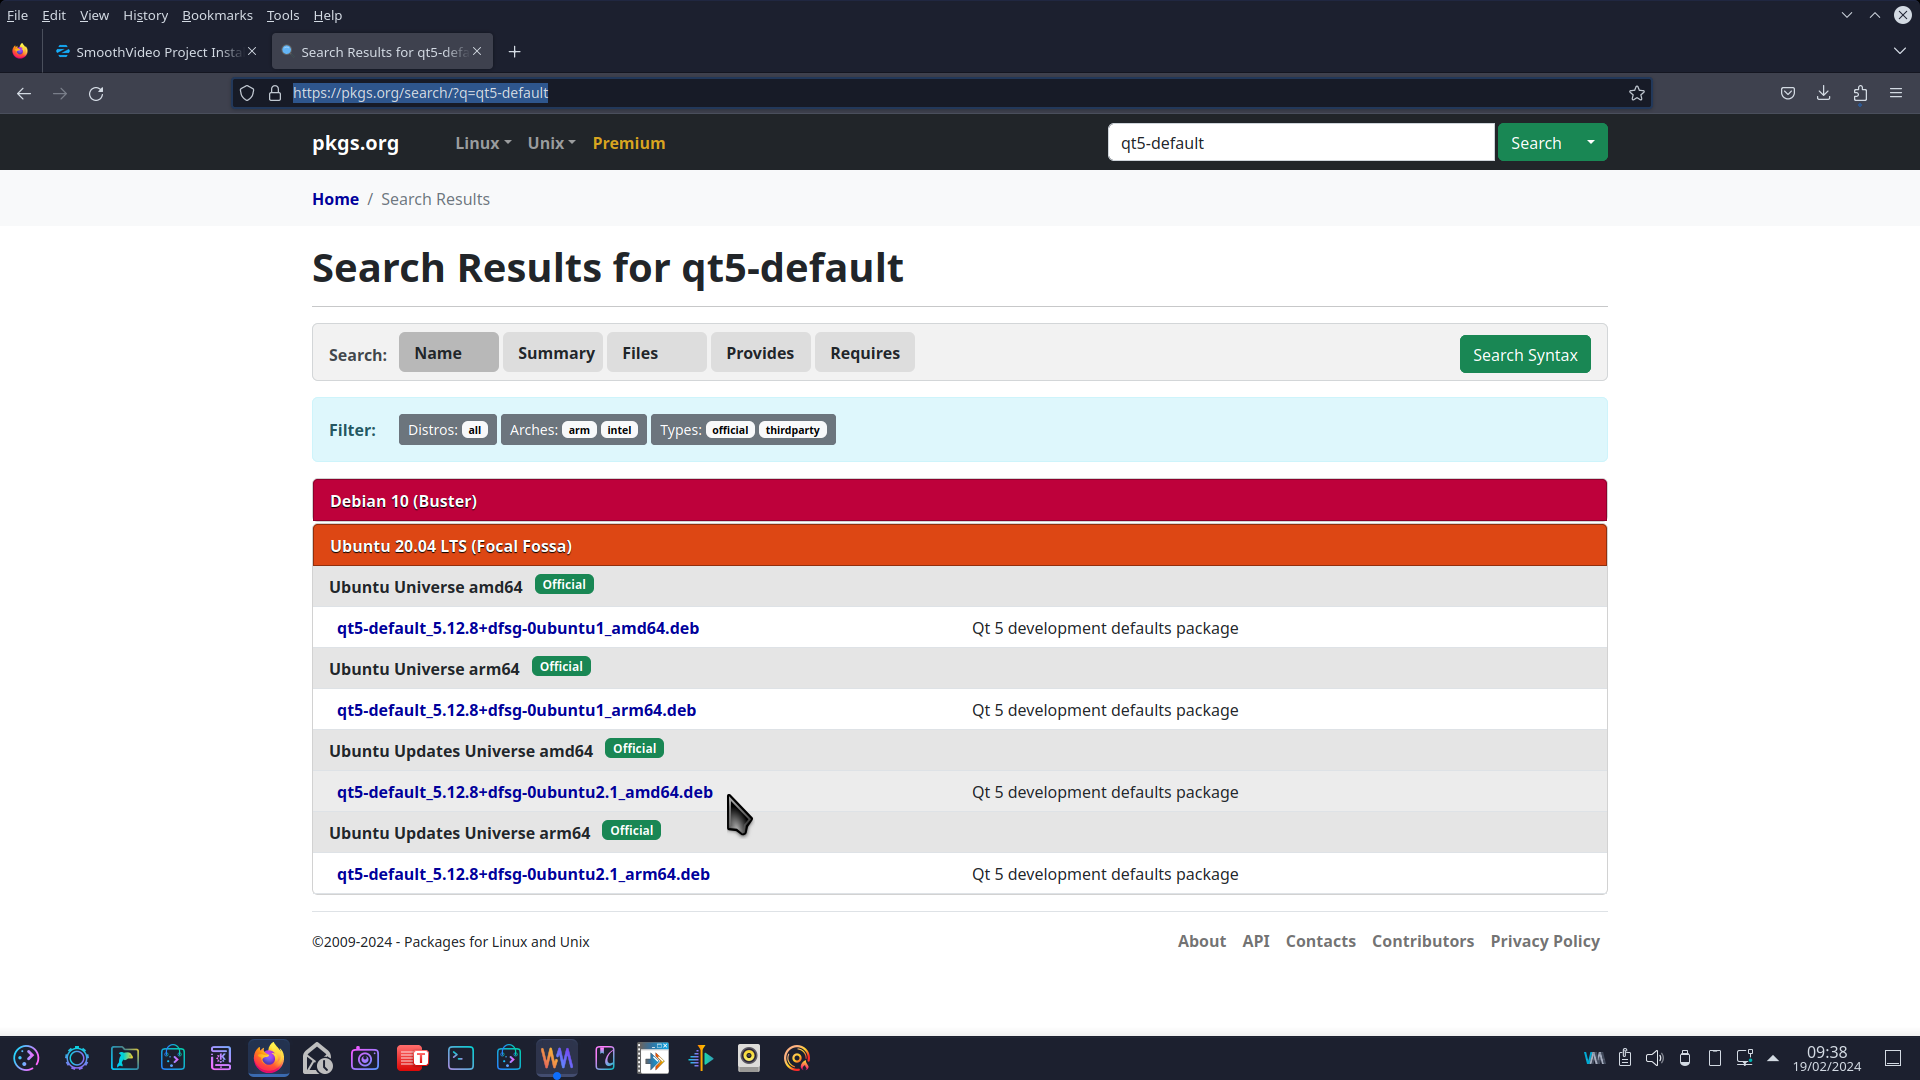This screenshot has width=1920, height=1080.
Task: Open the Konsole terminal from taskbar
Action: point(461,1058)
